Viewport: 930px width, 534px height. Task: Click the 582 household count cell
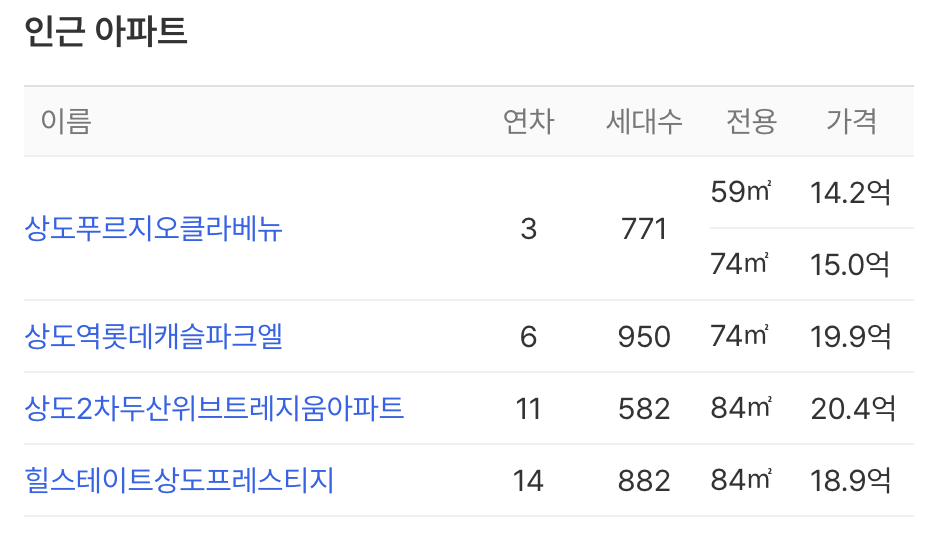[x=644, y=409]
